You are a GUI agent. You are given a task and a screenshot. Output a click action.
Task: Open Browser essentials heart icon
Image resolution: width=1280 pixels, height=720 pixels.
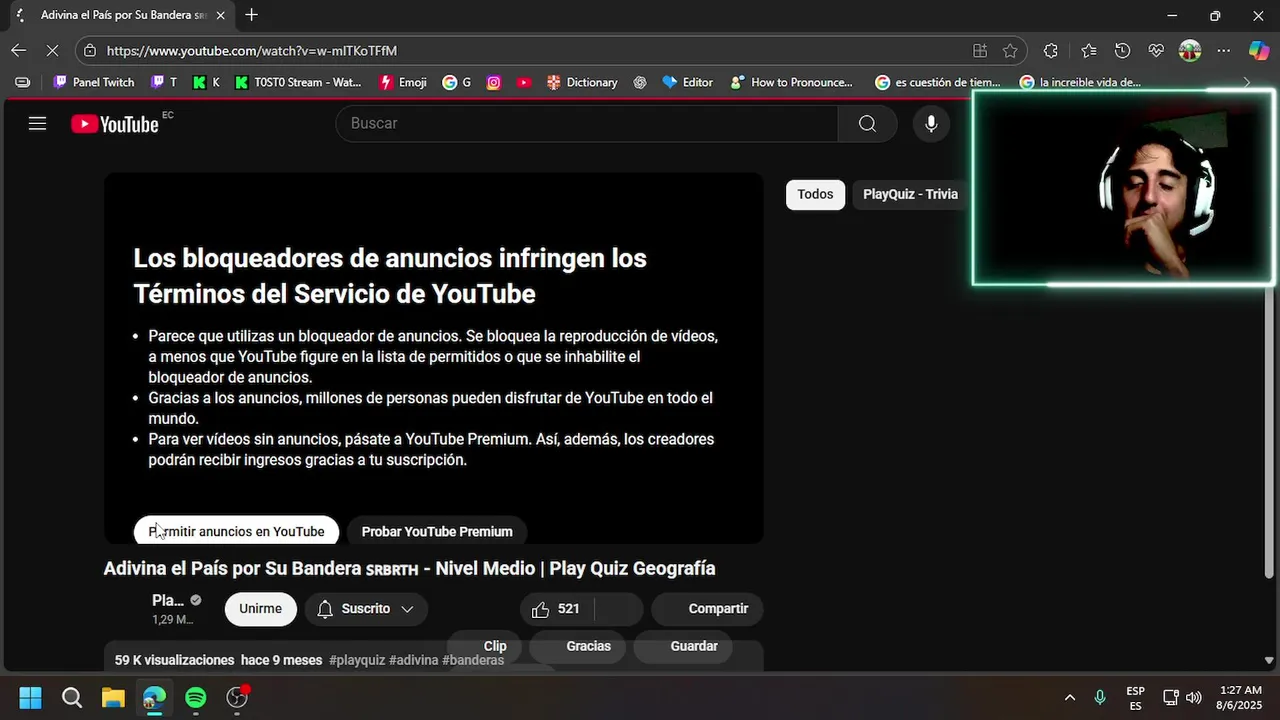point(1156,50)
